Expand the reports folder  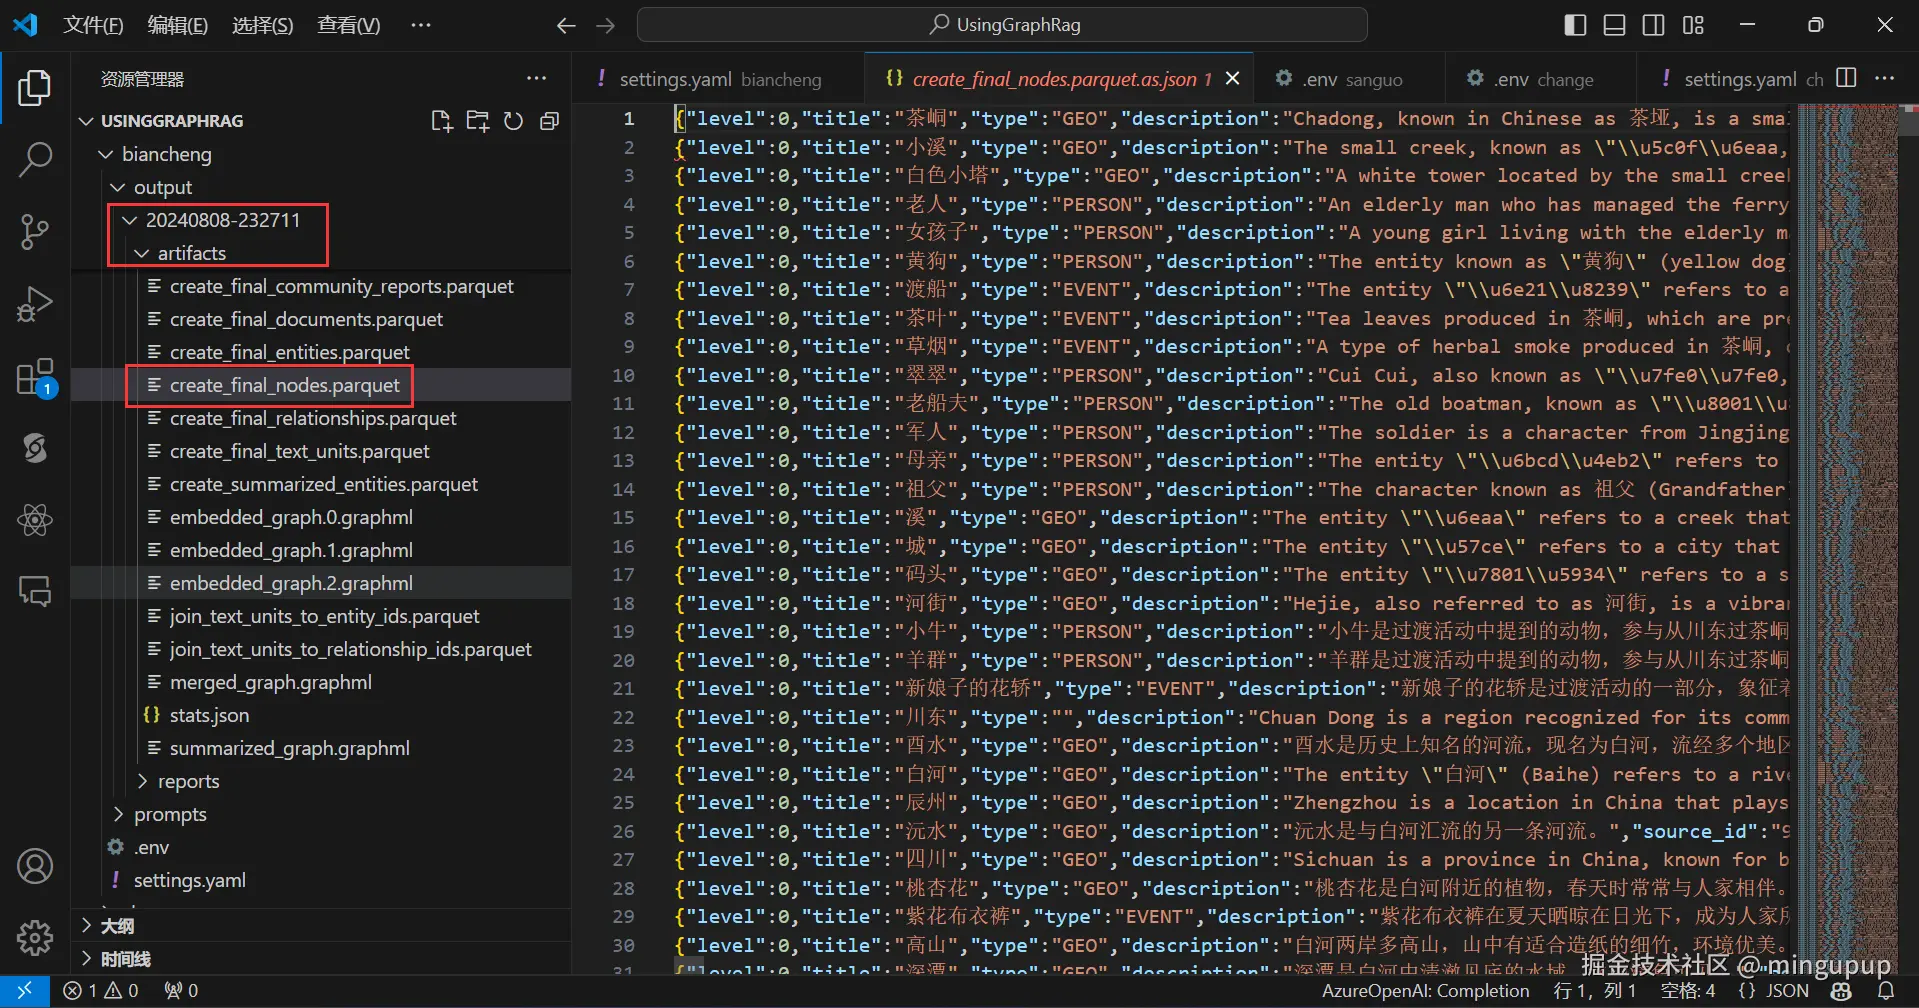tap(188, 781)
